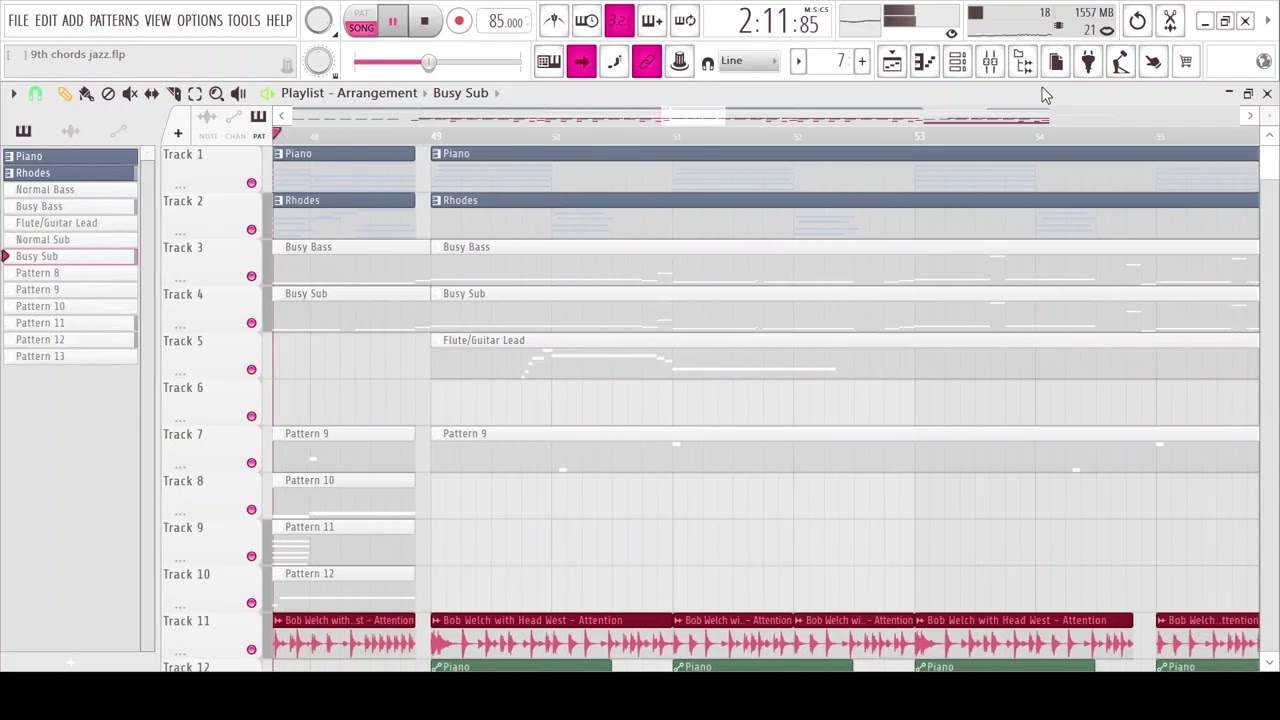Open Playlist - Arrangement selector

[349, 93]
